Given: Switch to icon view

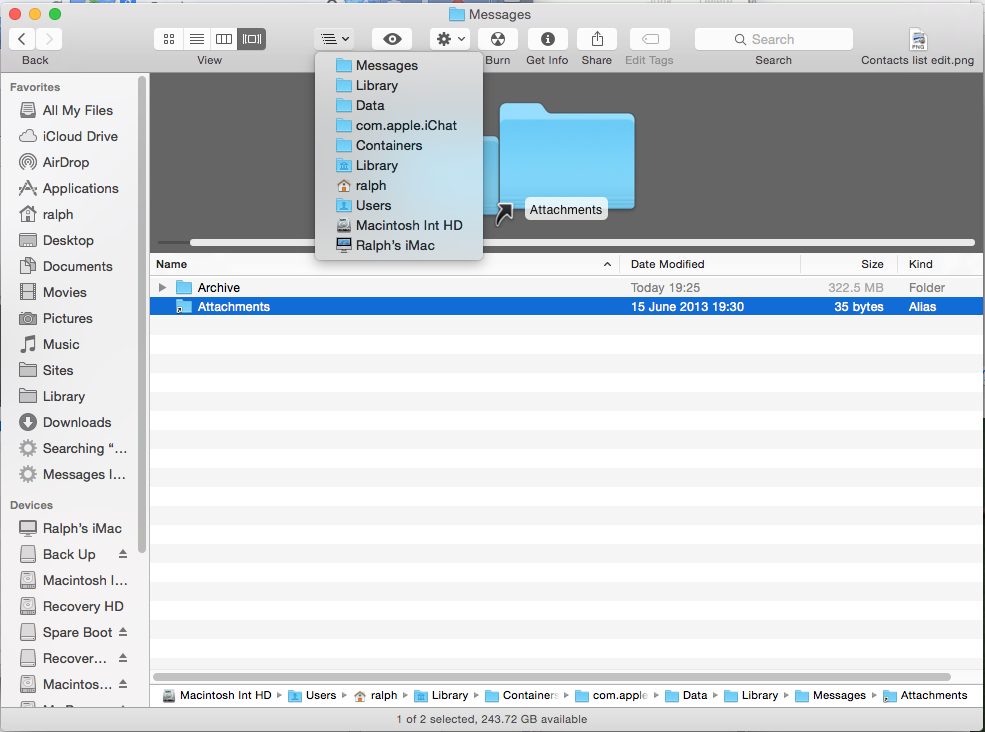Looking at the screenshot, I should [168, 39].
